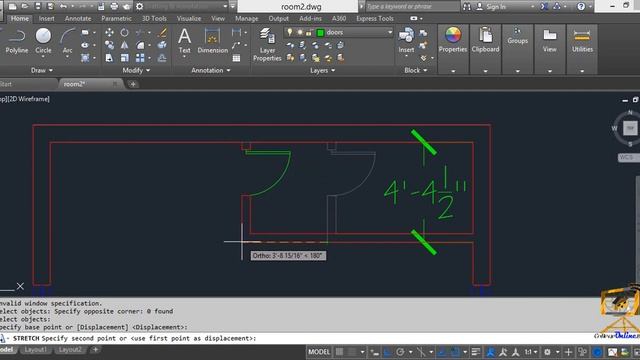Toggle polar tracking in status bar
Viewport: 640px width, 360px height.
pos(400,352)
